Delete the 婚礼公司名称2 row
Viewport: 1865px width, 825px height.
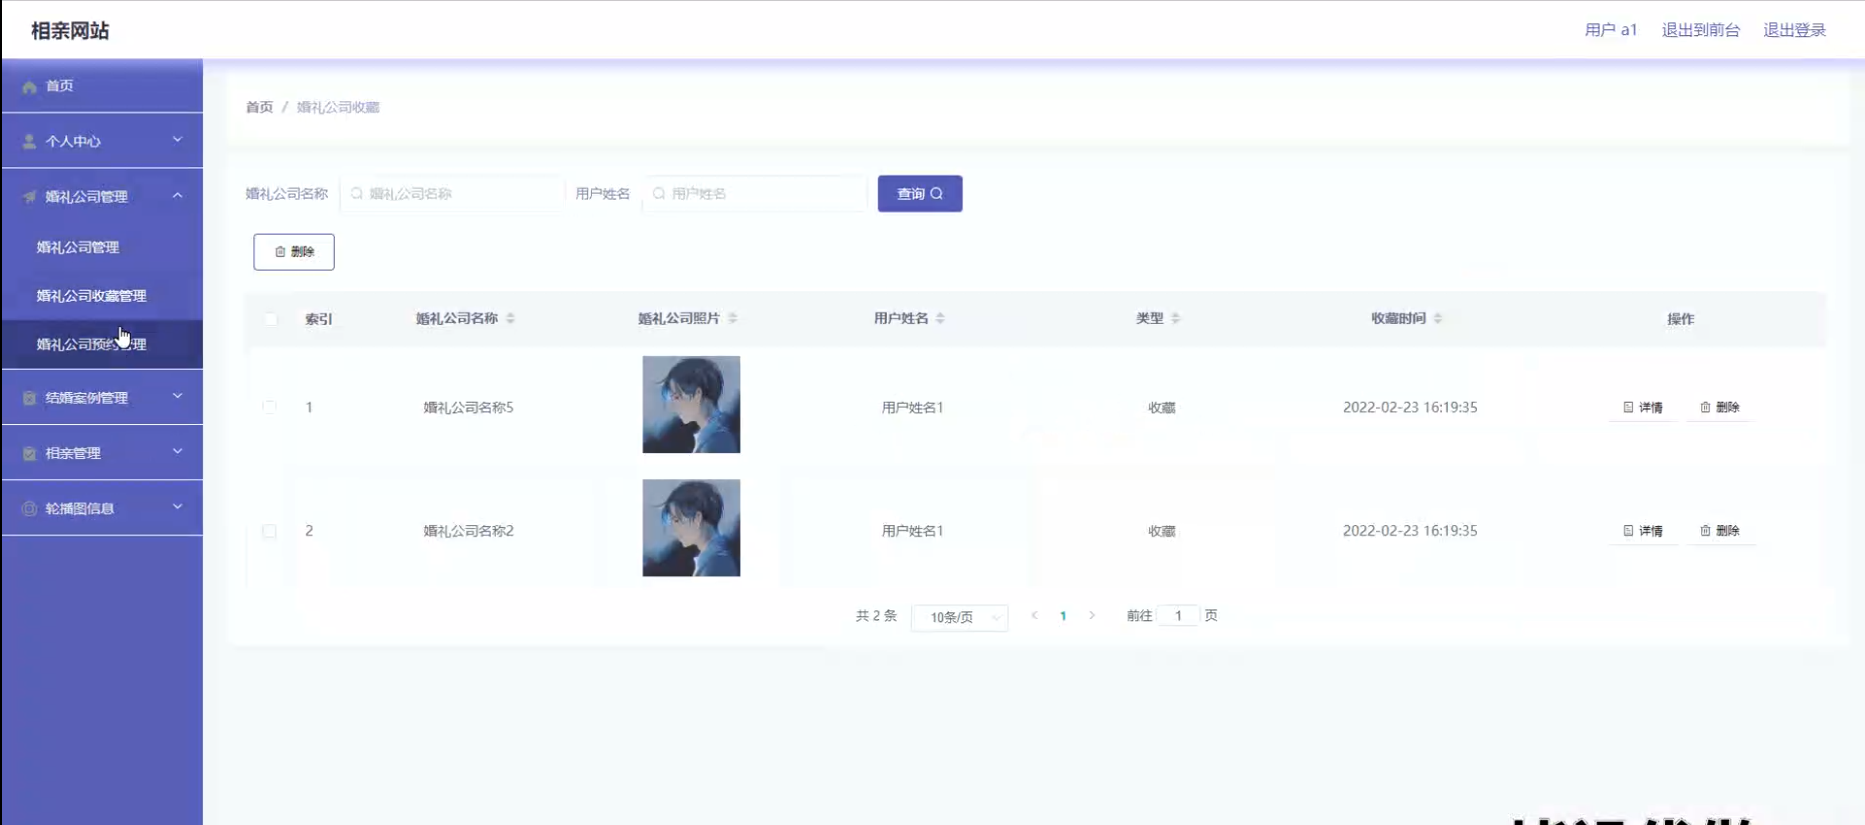(x=1720, y=531)
